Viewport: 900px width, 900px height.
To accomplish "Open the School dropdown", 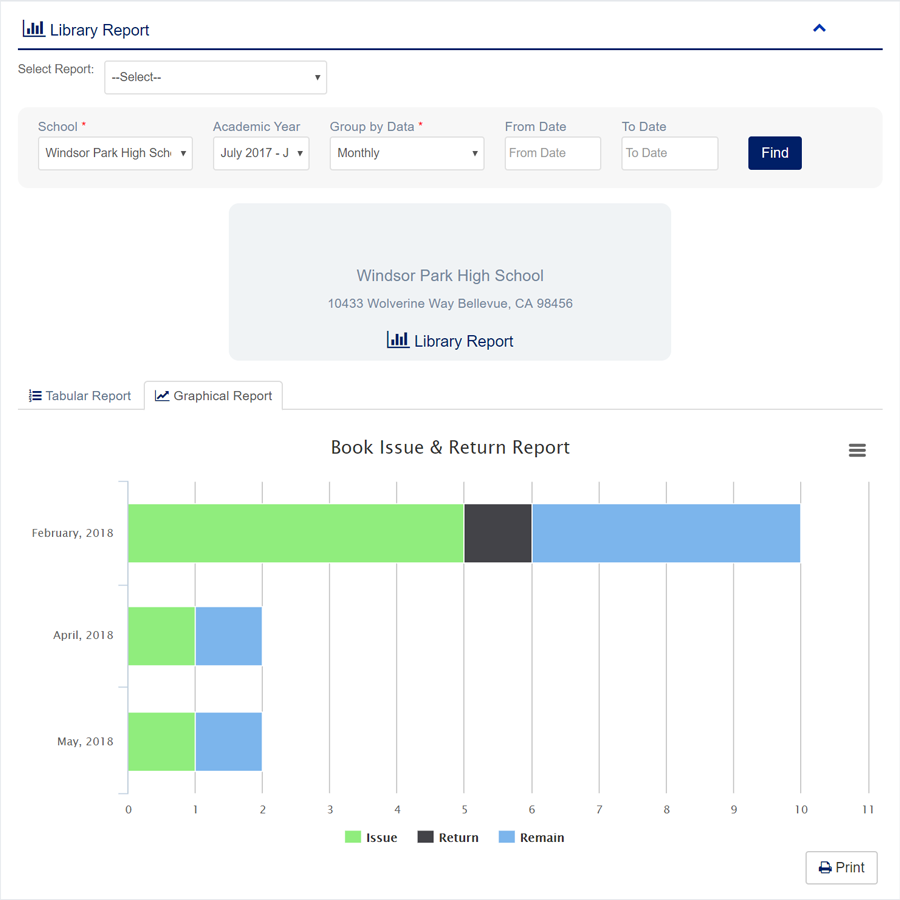I will tap(115, 153).
